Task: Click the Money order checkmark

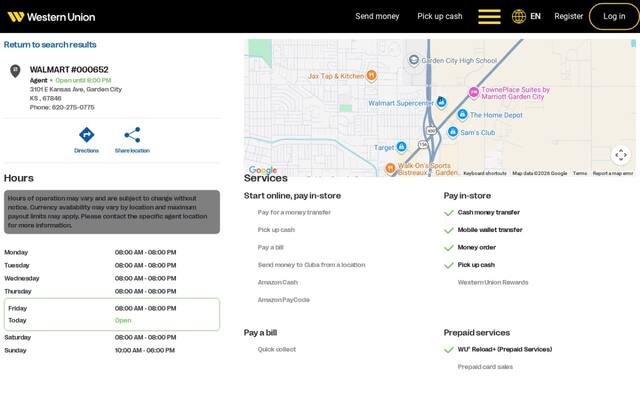Action: (449, 248)
